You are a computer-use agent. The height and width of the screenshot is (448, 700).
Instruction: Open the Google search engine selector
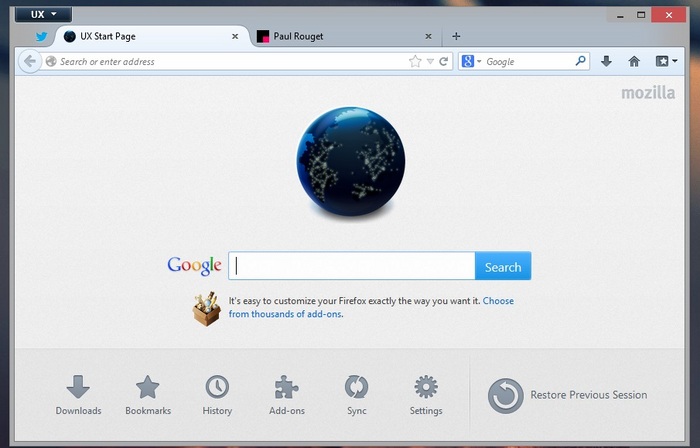[471, 61]
